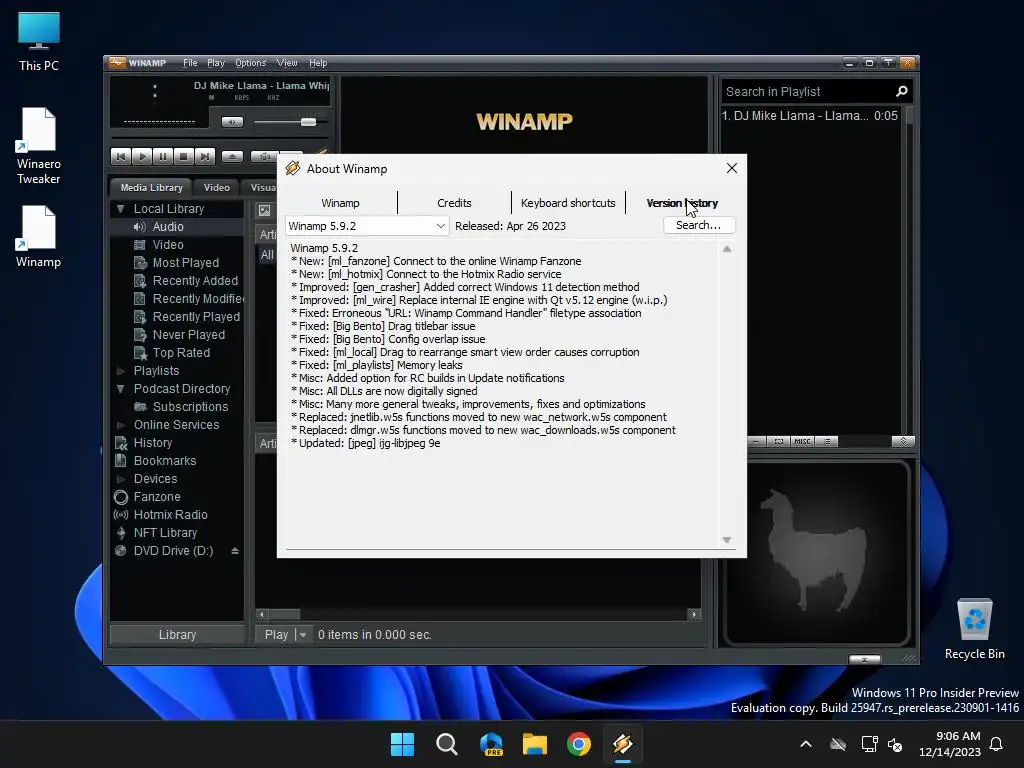Pause the current song
Screen dimensions: 1024x768
click(x=162, y=157)
